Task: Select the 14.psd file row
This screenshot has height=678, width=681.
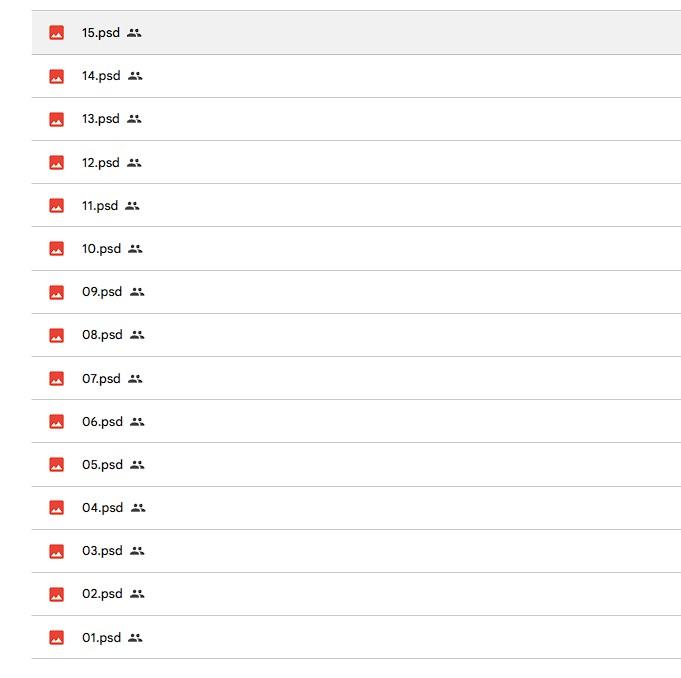Action: click(x=400, y=76)
